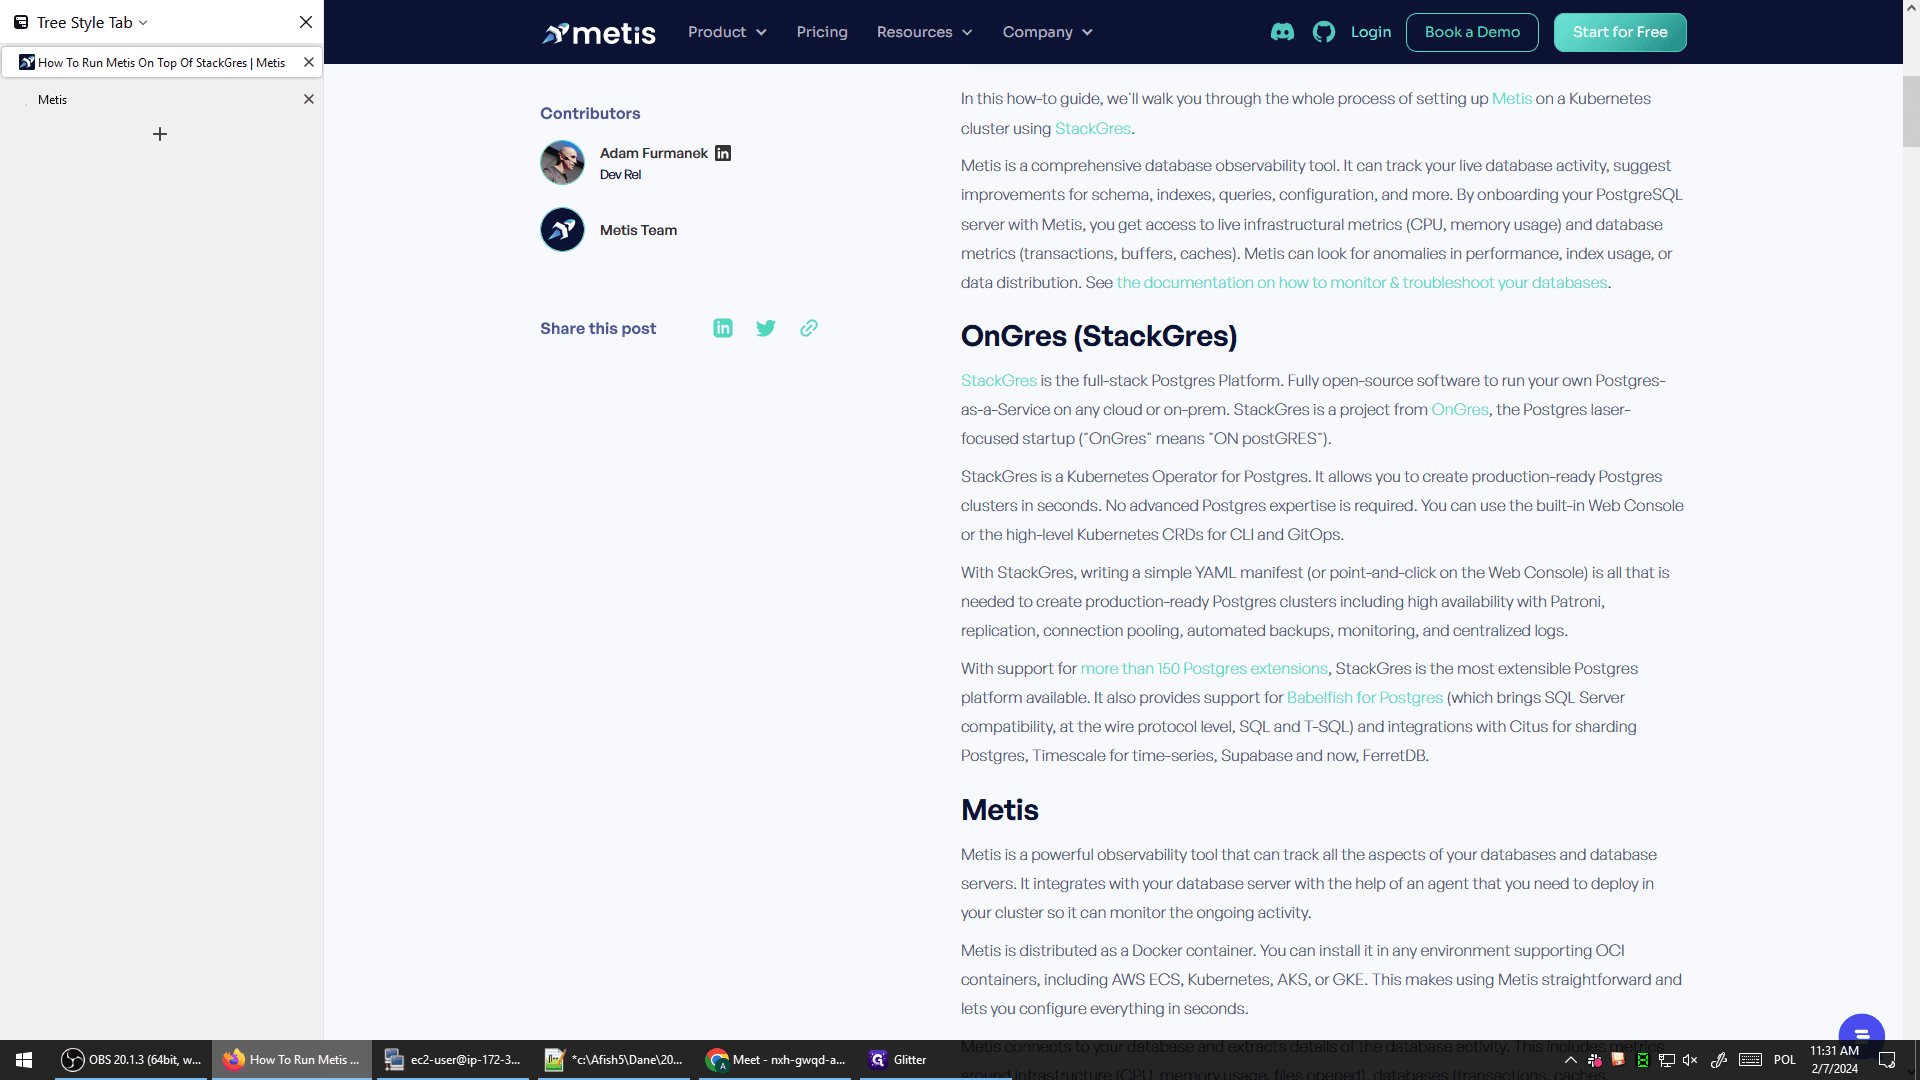The height and width of the screenshot is (1080, 1920).
Task: Click the 'OnGres (StackGres)' heading
Action: [x=1099, y=336]
